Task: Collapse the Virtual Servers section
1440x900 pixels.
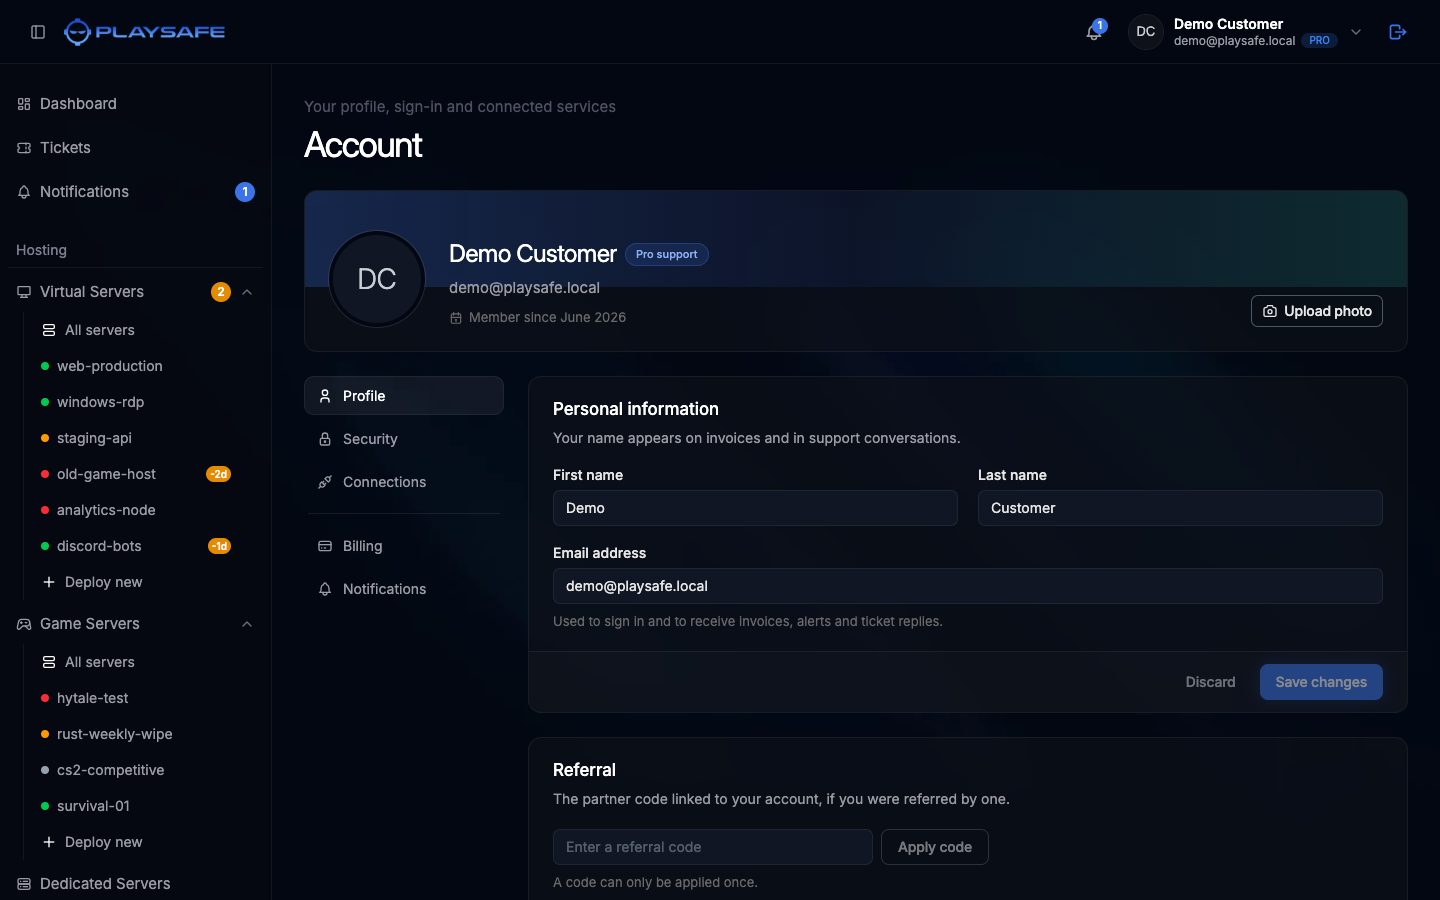Action: pyautogui.click(x=247, y=292)
